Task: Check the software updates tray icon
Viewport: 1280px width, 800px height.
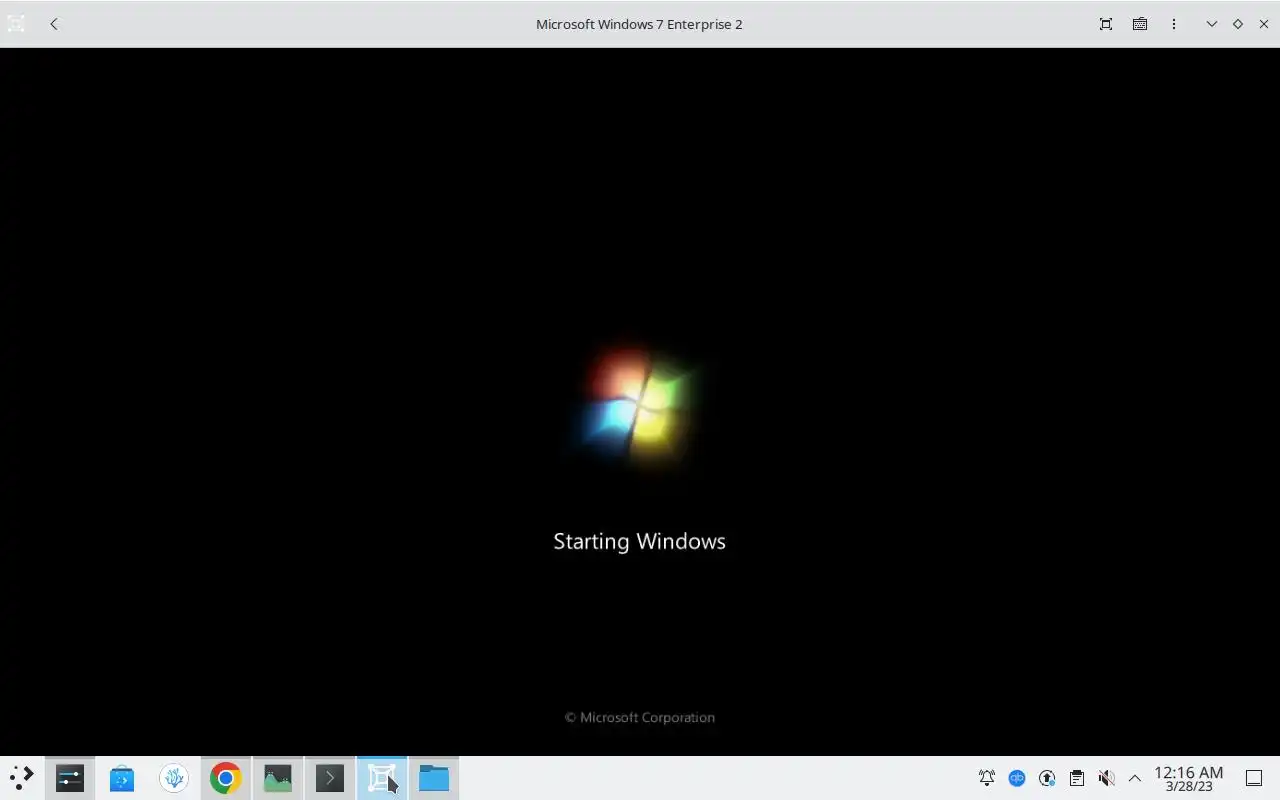Action: pos(1047,778)
